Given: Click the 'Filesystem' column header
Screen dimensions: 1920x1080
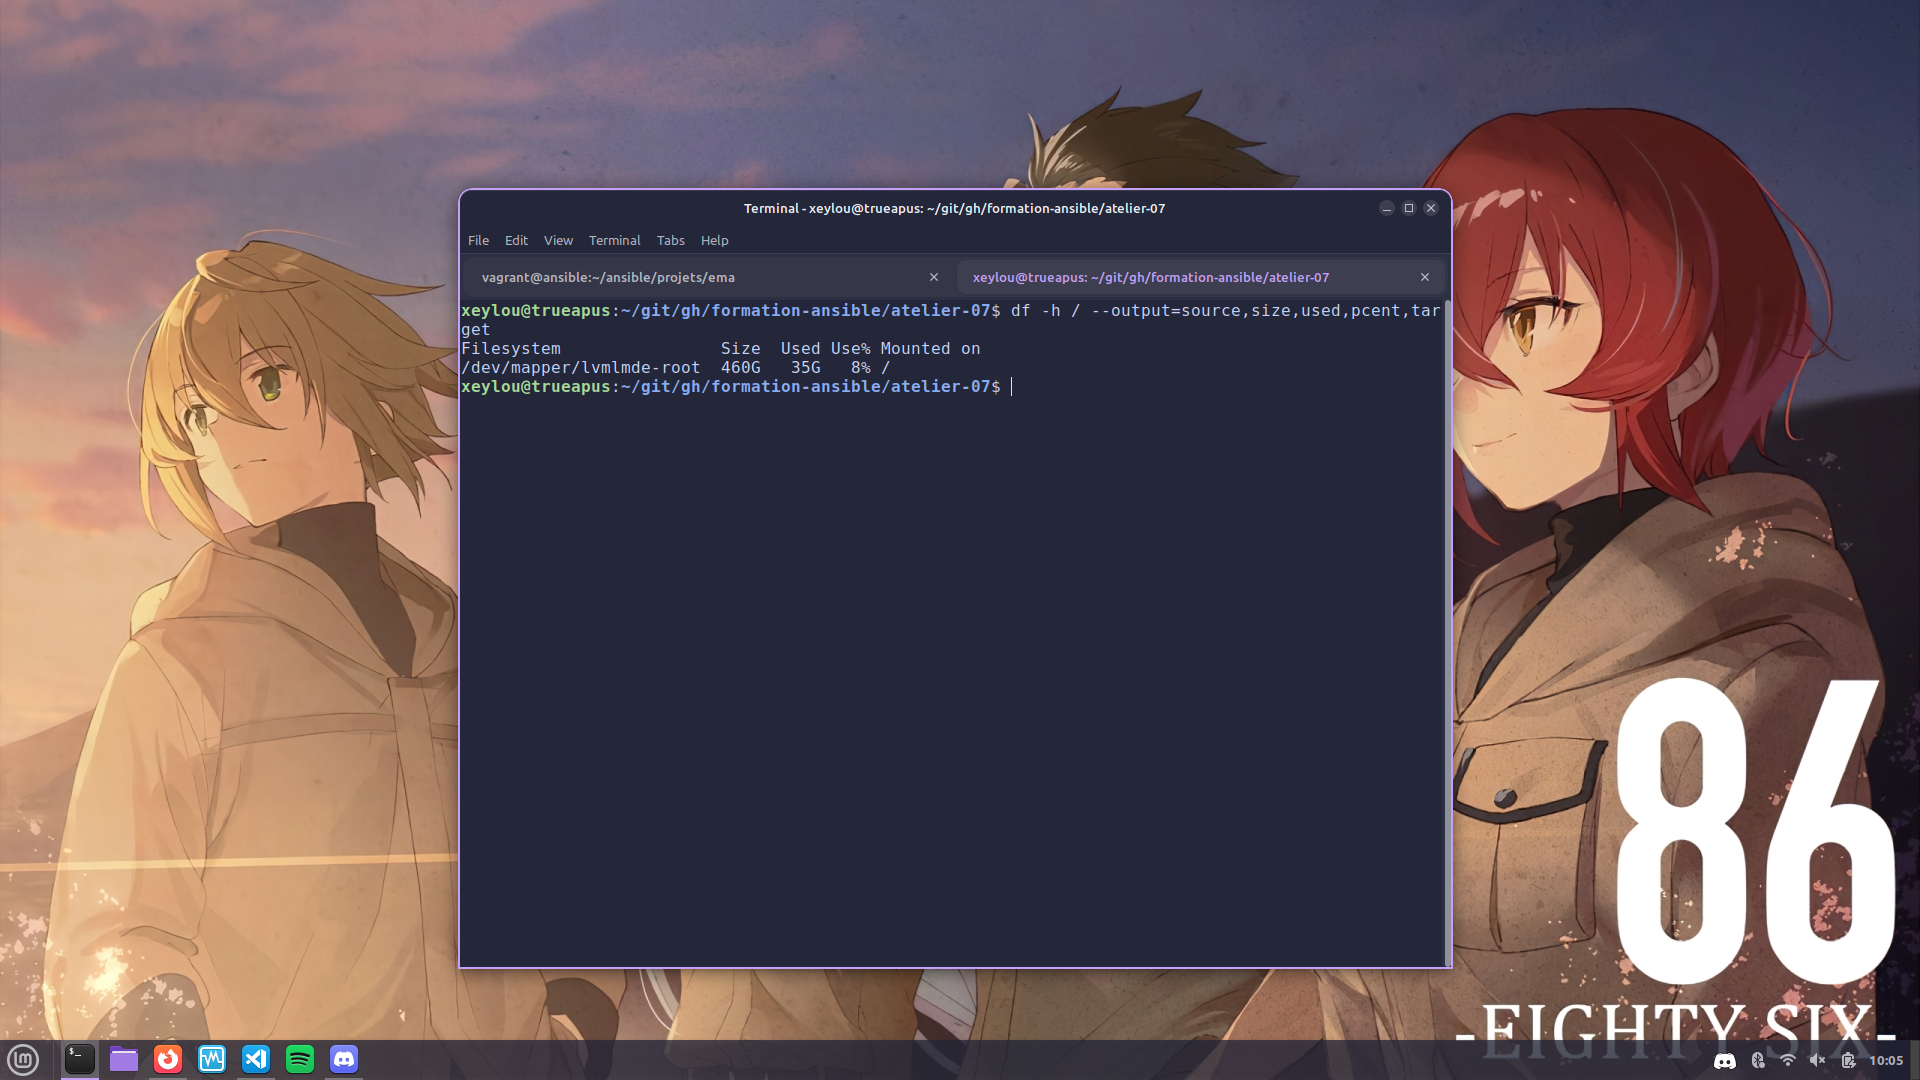Looking at the screenshot, I should coord(511,349).
